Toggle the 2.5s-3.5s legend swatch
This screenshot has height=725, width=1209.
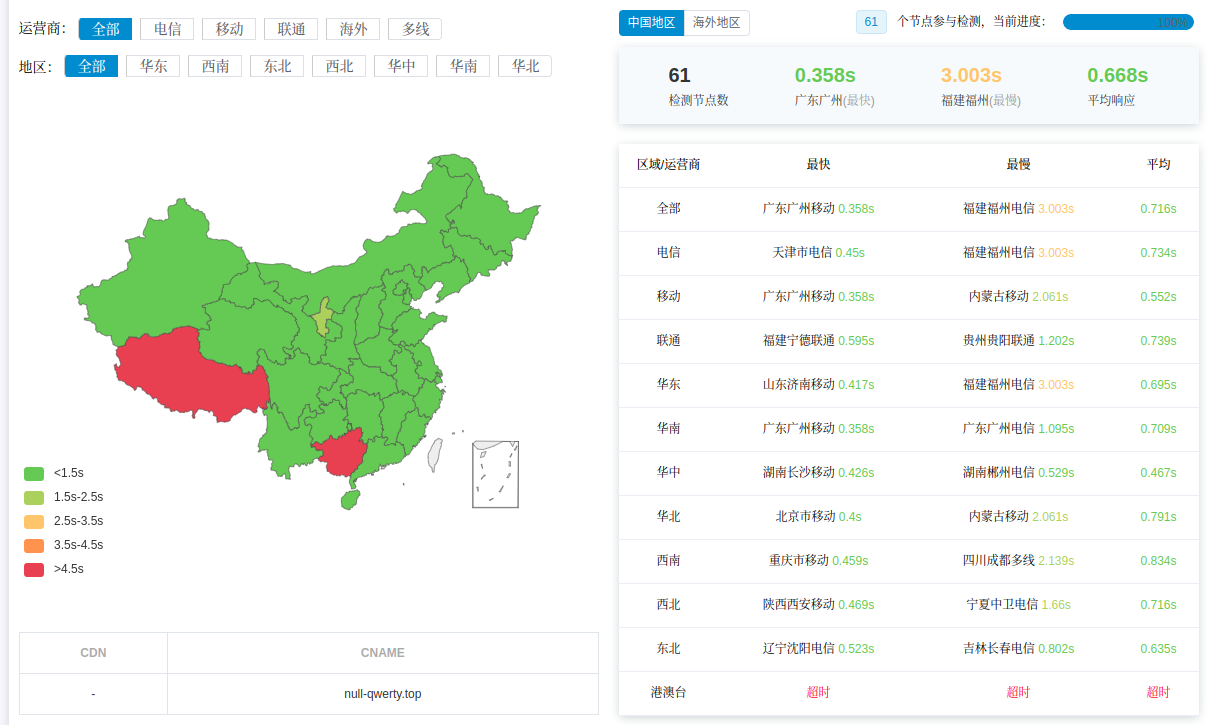pyautogui.click(x=34, y=521)
